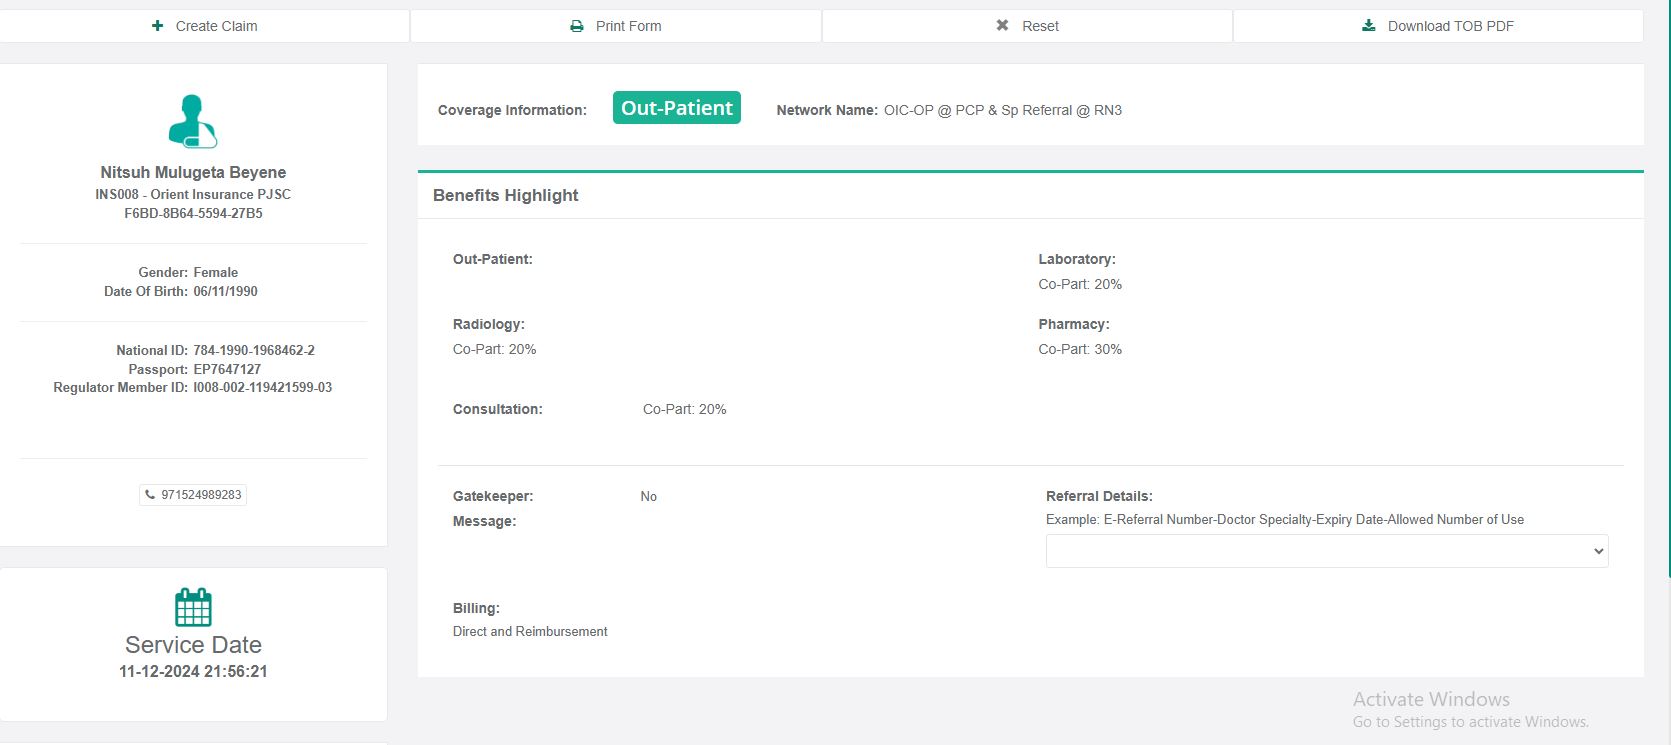
Task: Click the passport number EP7647127
Action: tap(227, 369)
